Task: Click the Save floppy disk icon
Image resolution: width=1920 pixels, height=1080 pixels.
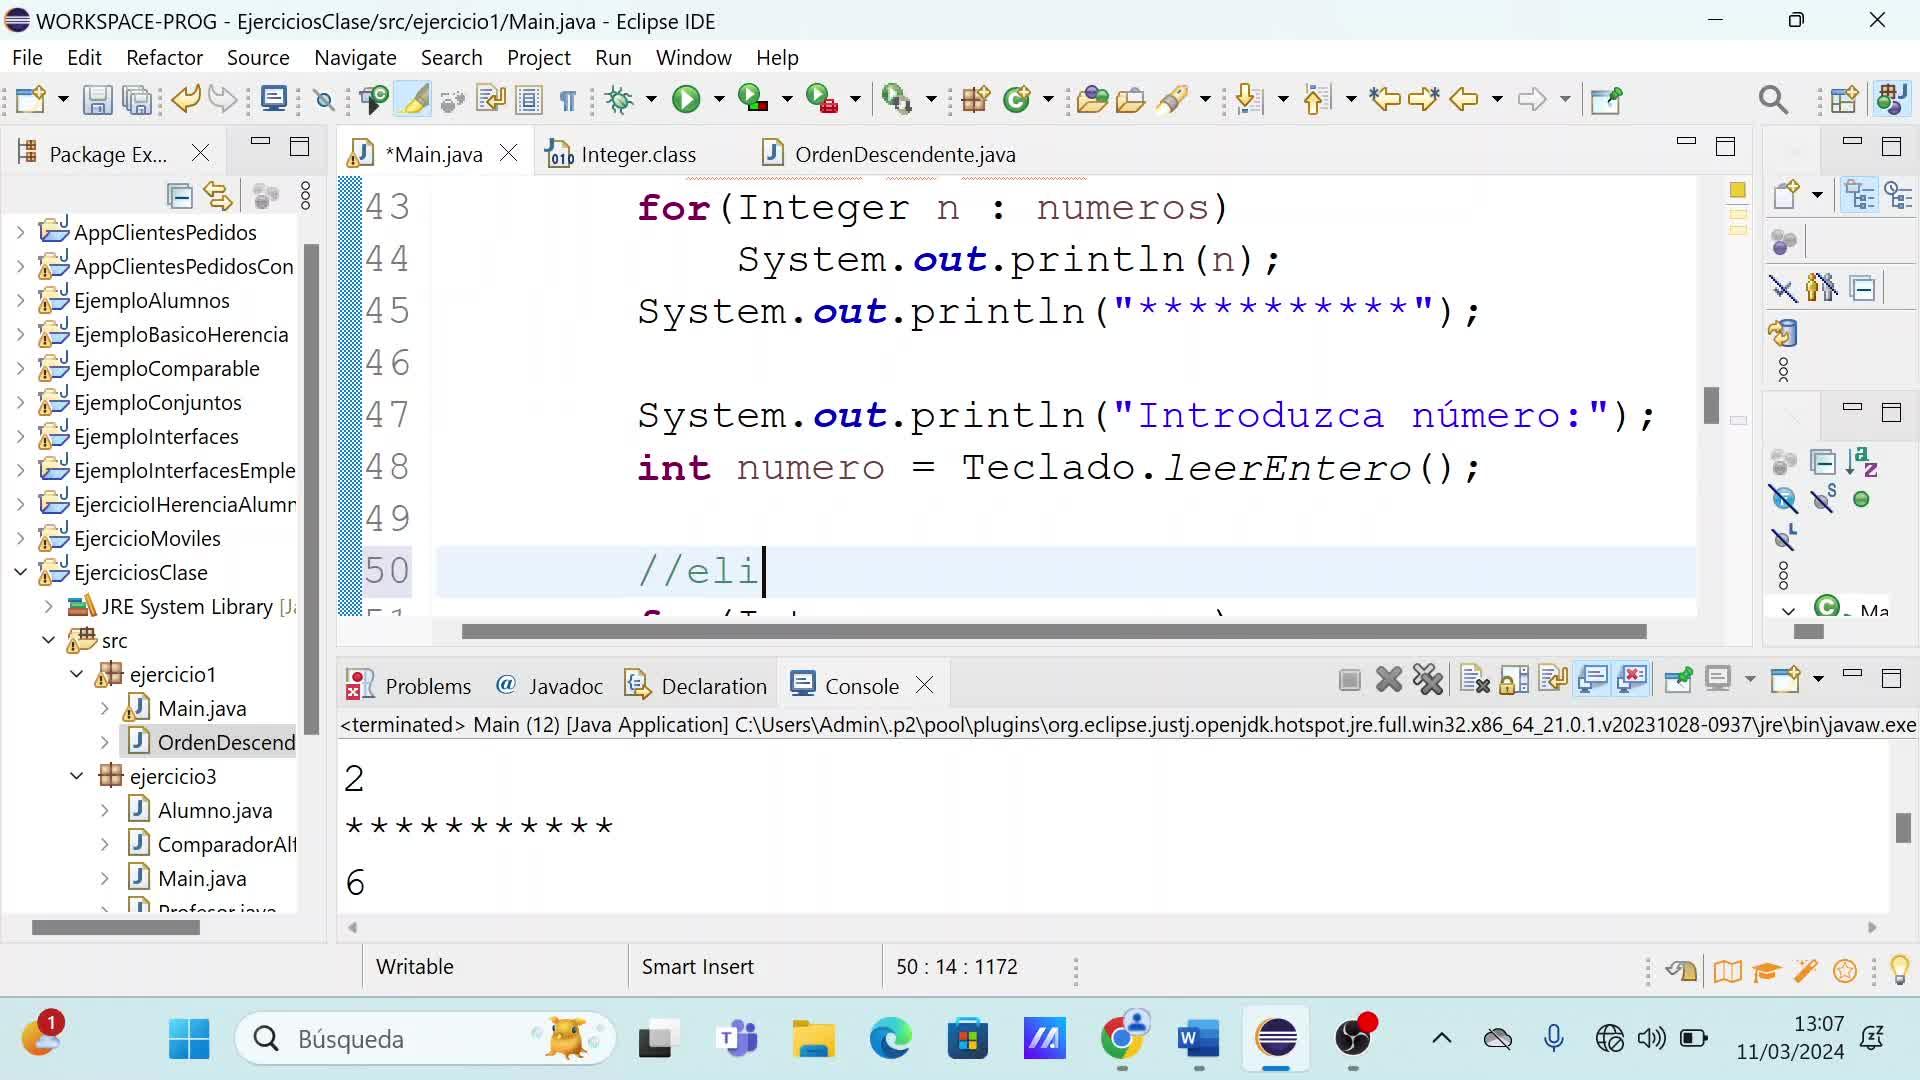Action: pyautogui.click(x=97, y=99)
